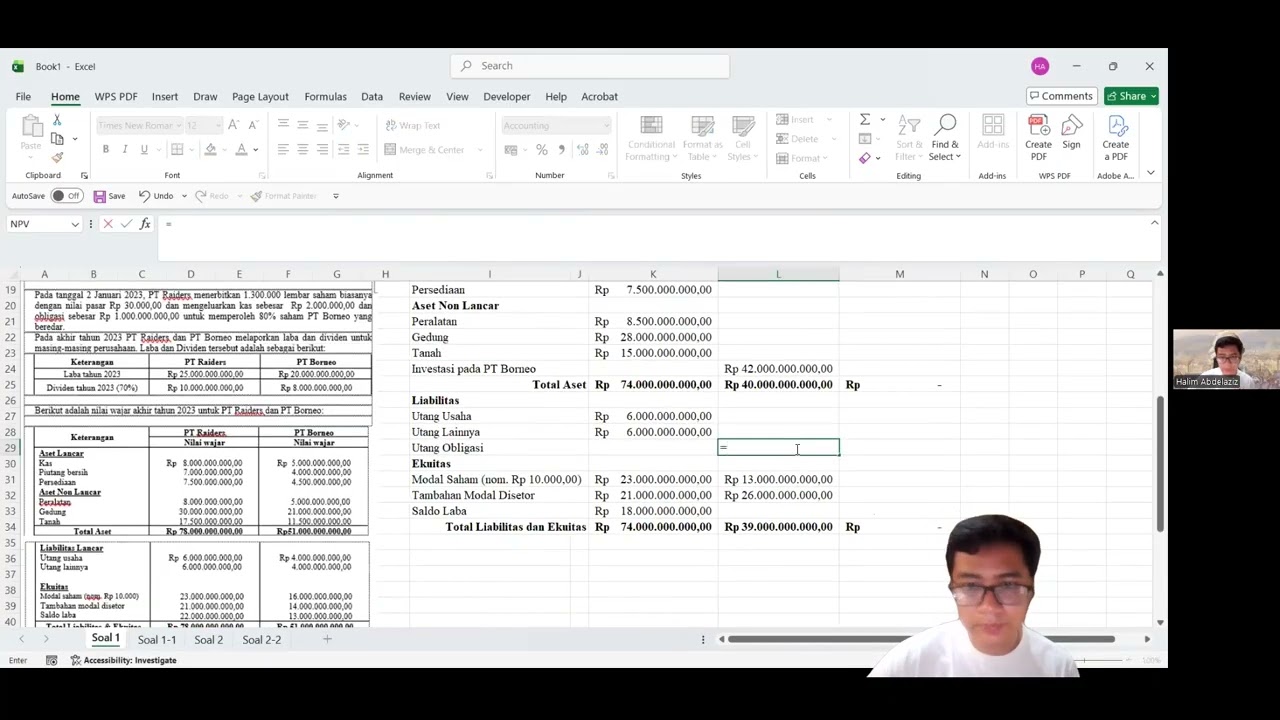Click the Increase Font Size icon
This screenshot has height=720, width=1280.
233,125
